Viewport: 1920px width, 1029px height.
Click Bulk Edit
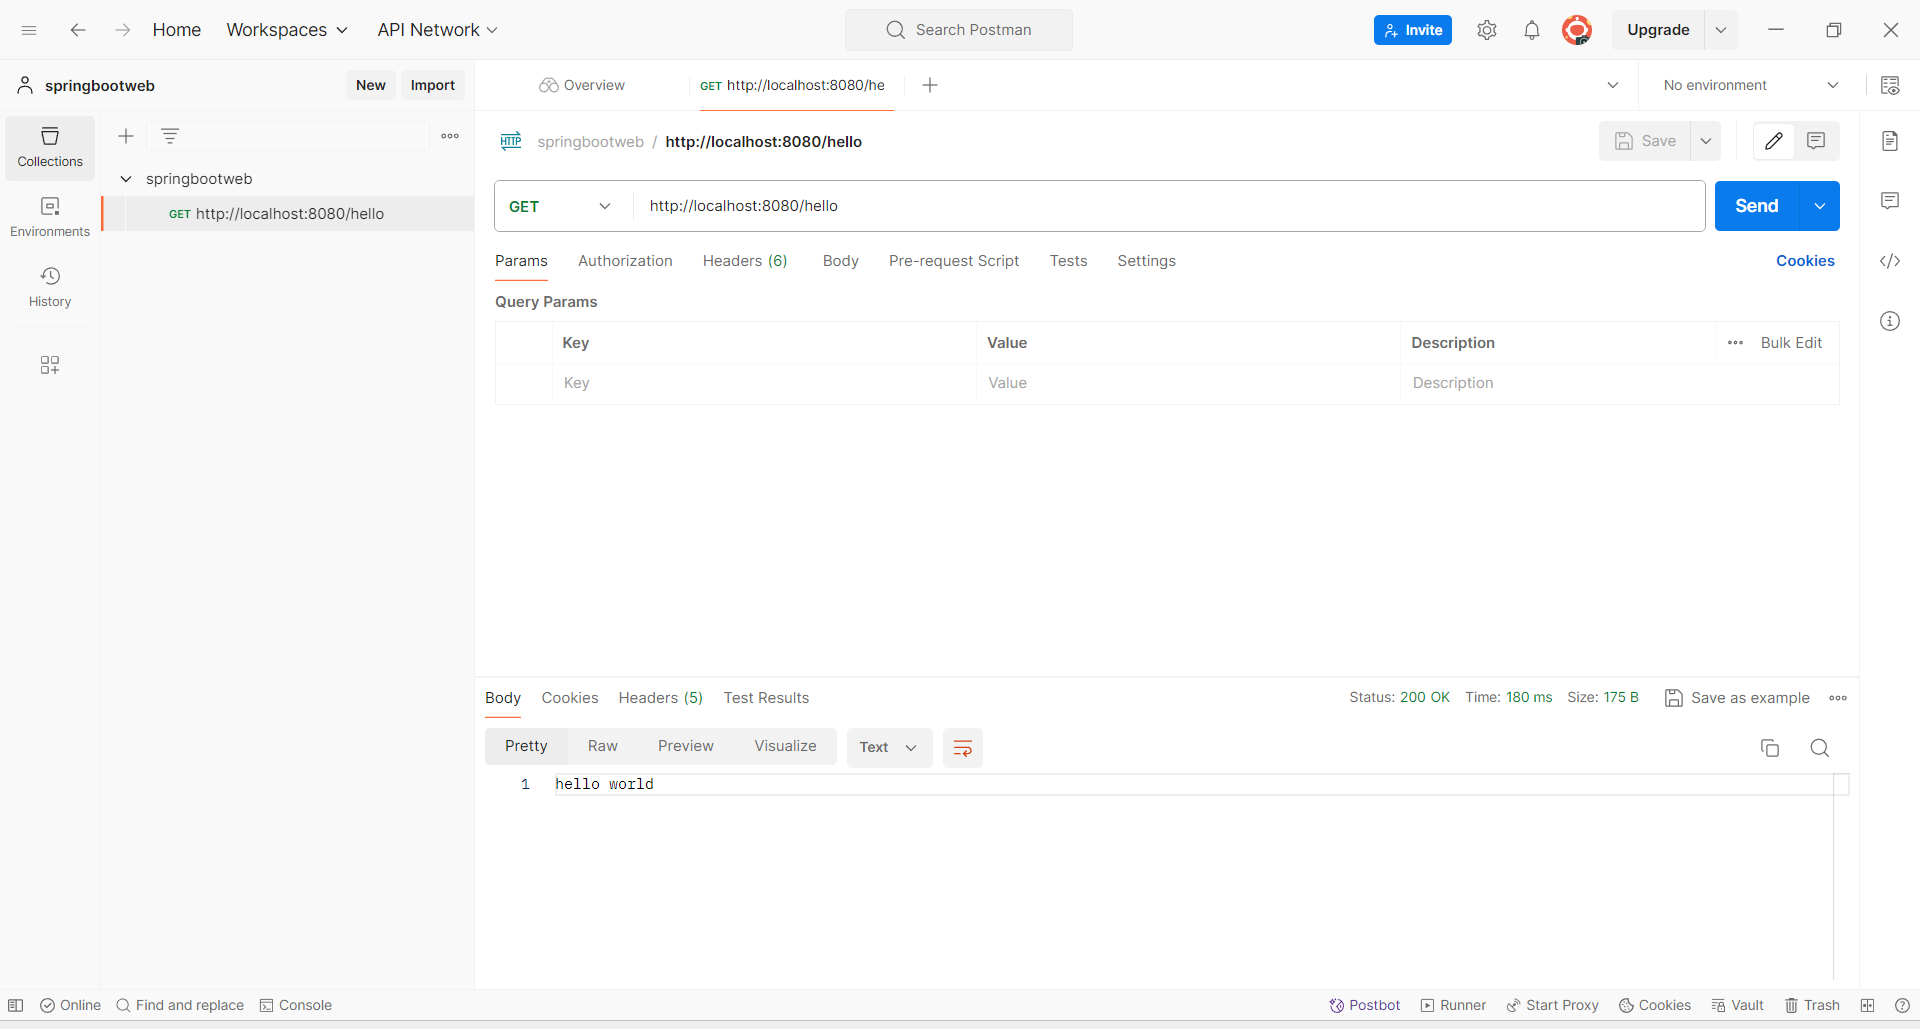click(1791, 343)
